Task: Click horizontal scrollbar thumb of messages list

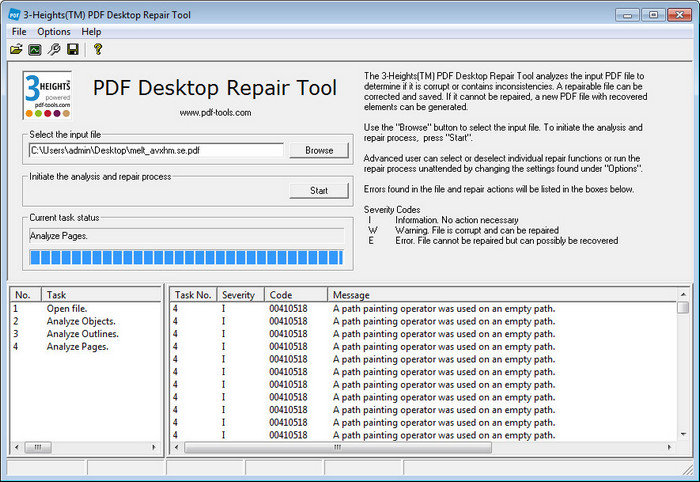Action: (338, 447)
